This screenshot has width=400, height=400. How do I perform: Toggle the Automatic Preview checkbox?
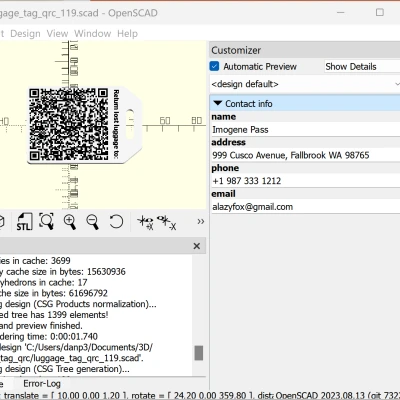214,66
